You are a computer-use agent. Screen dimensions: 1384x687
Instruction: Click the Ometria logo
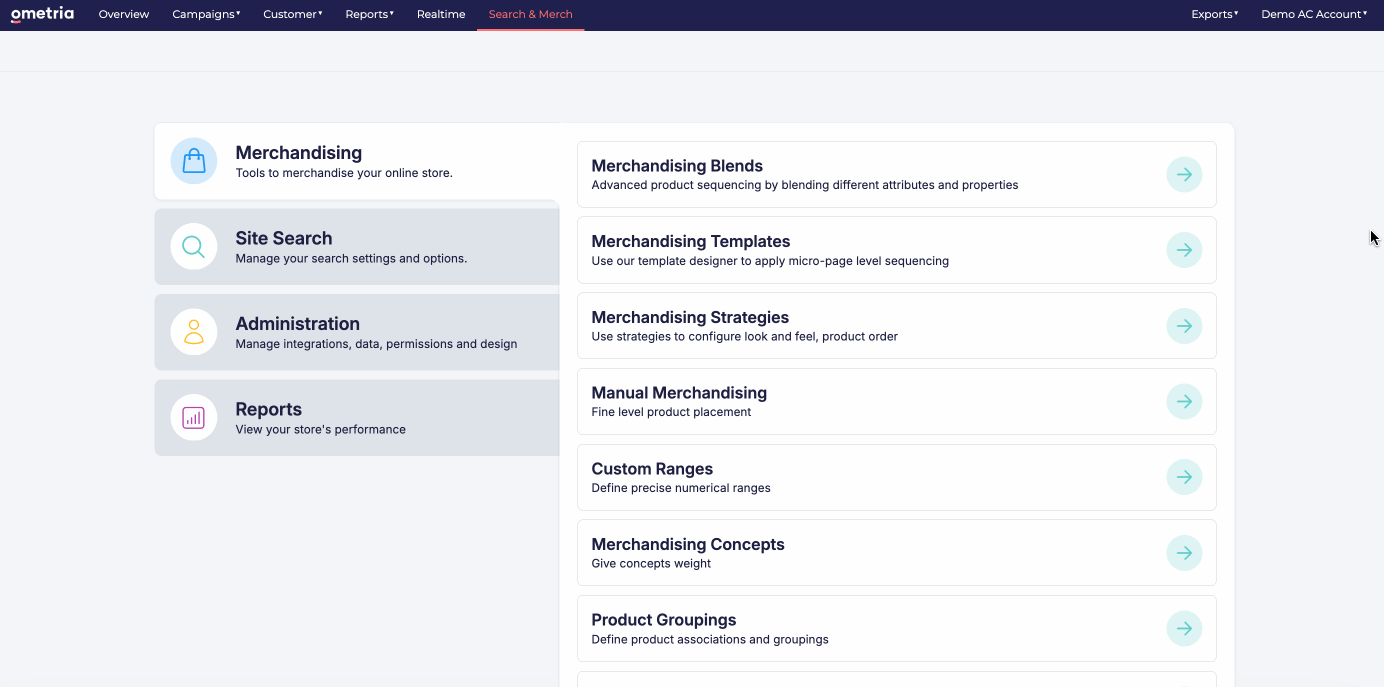42,14
